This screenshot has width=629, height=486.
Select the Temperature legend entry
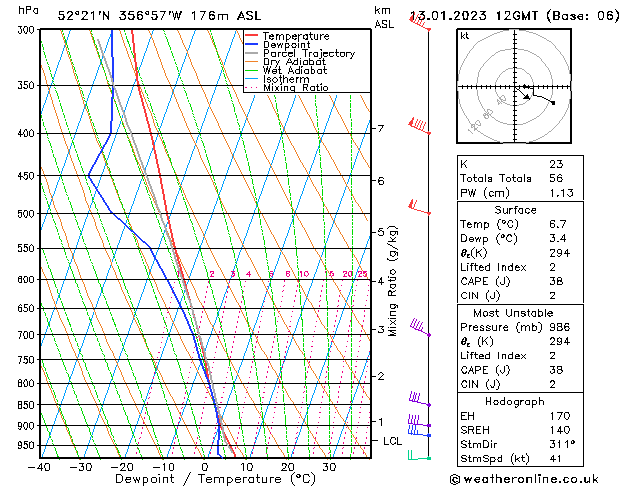(296, 36)
